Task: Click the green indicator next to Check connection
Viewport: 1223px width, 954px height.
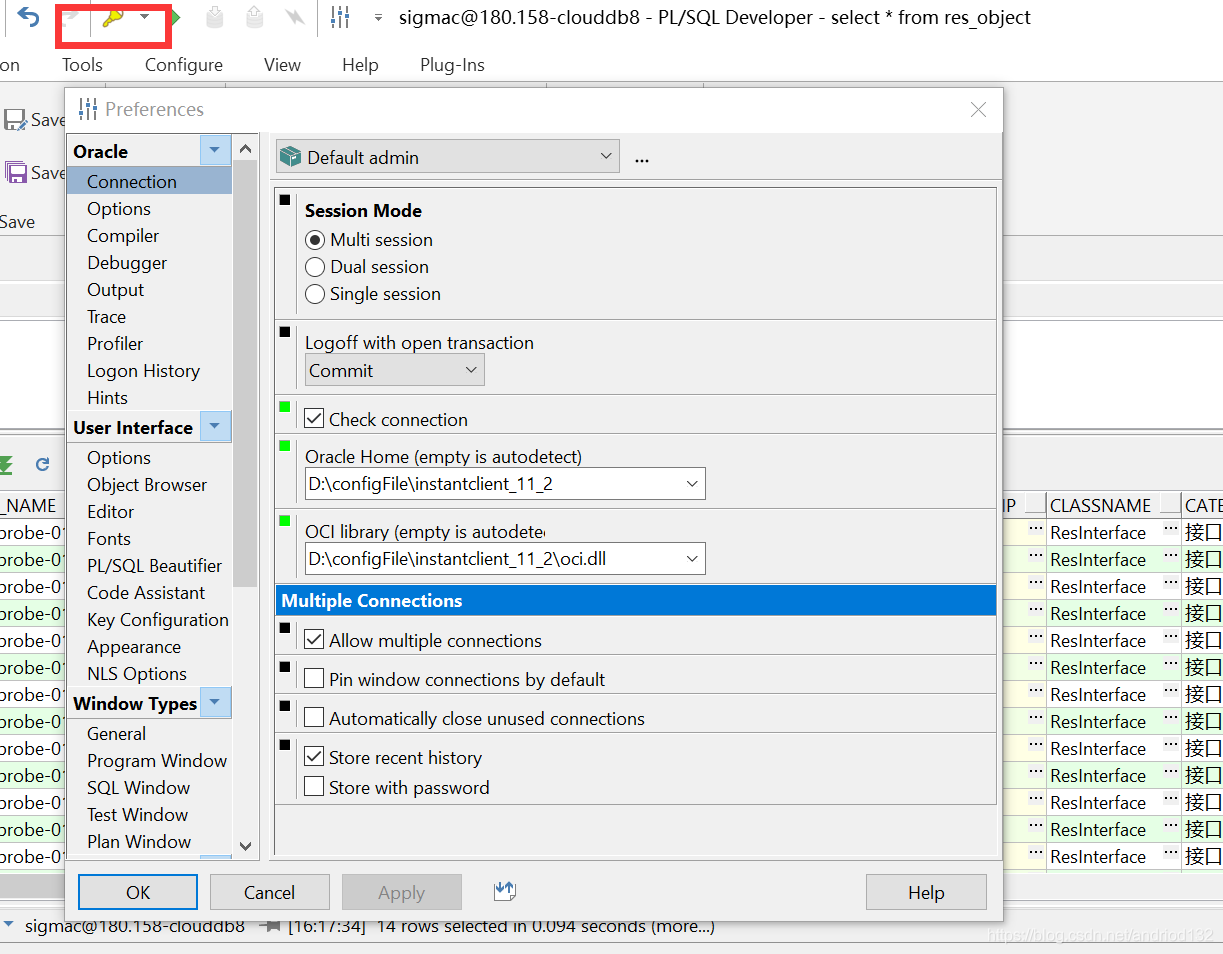Action: (285, 406)
